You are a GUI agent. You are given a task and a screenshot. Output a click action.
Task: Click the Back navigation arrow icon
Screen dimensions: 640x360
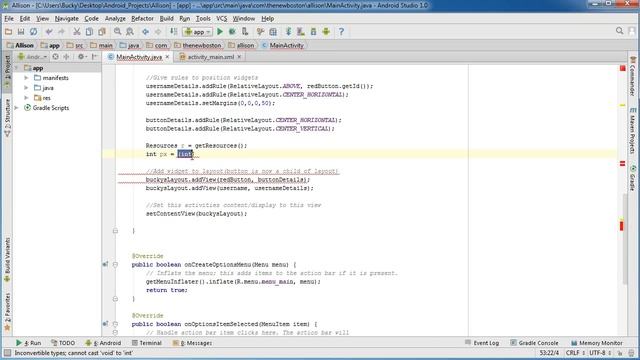click(145, 31)
